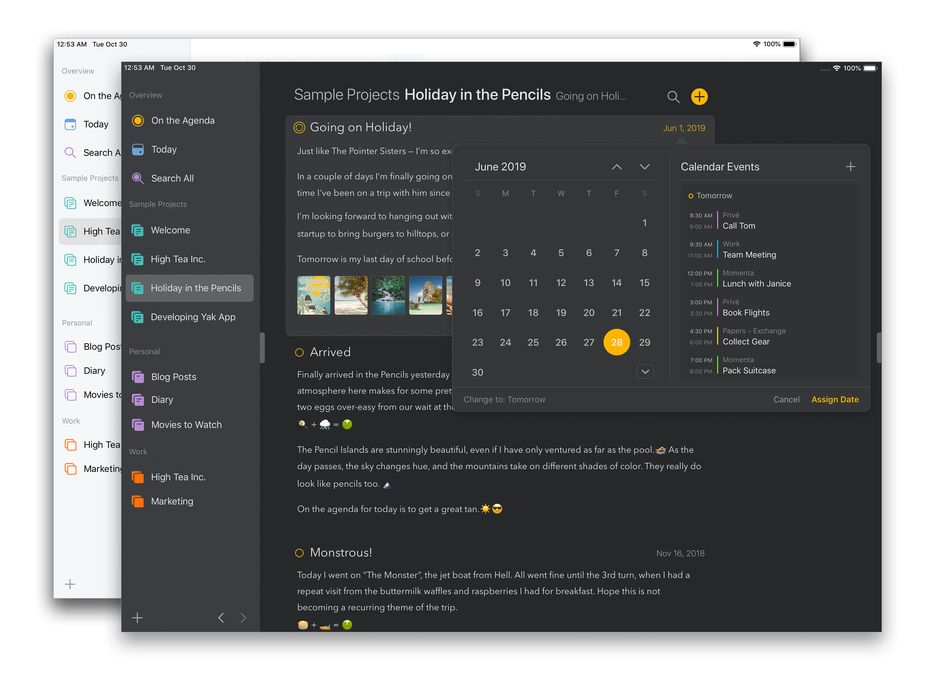Click the Tomorrow heading in Calendar Events

(714, 195)
